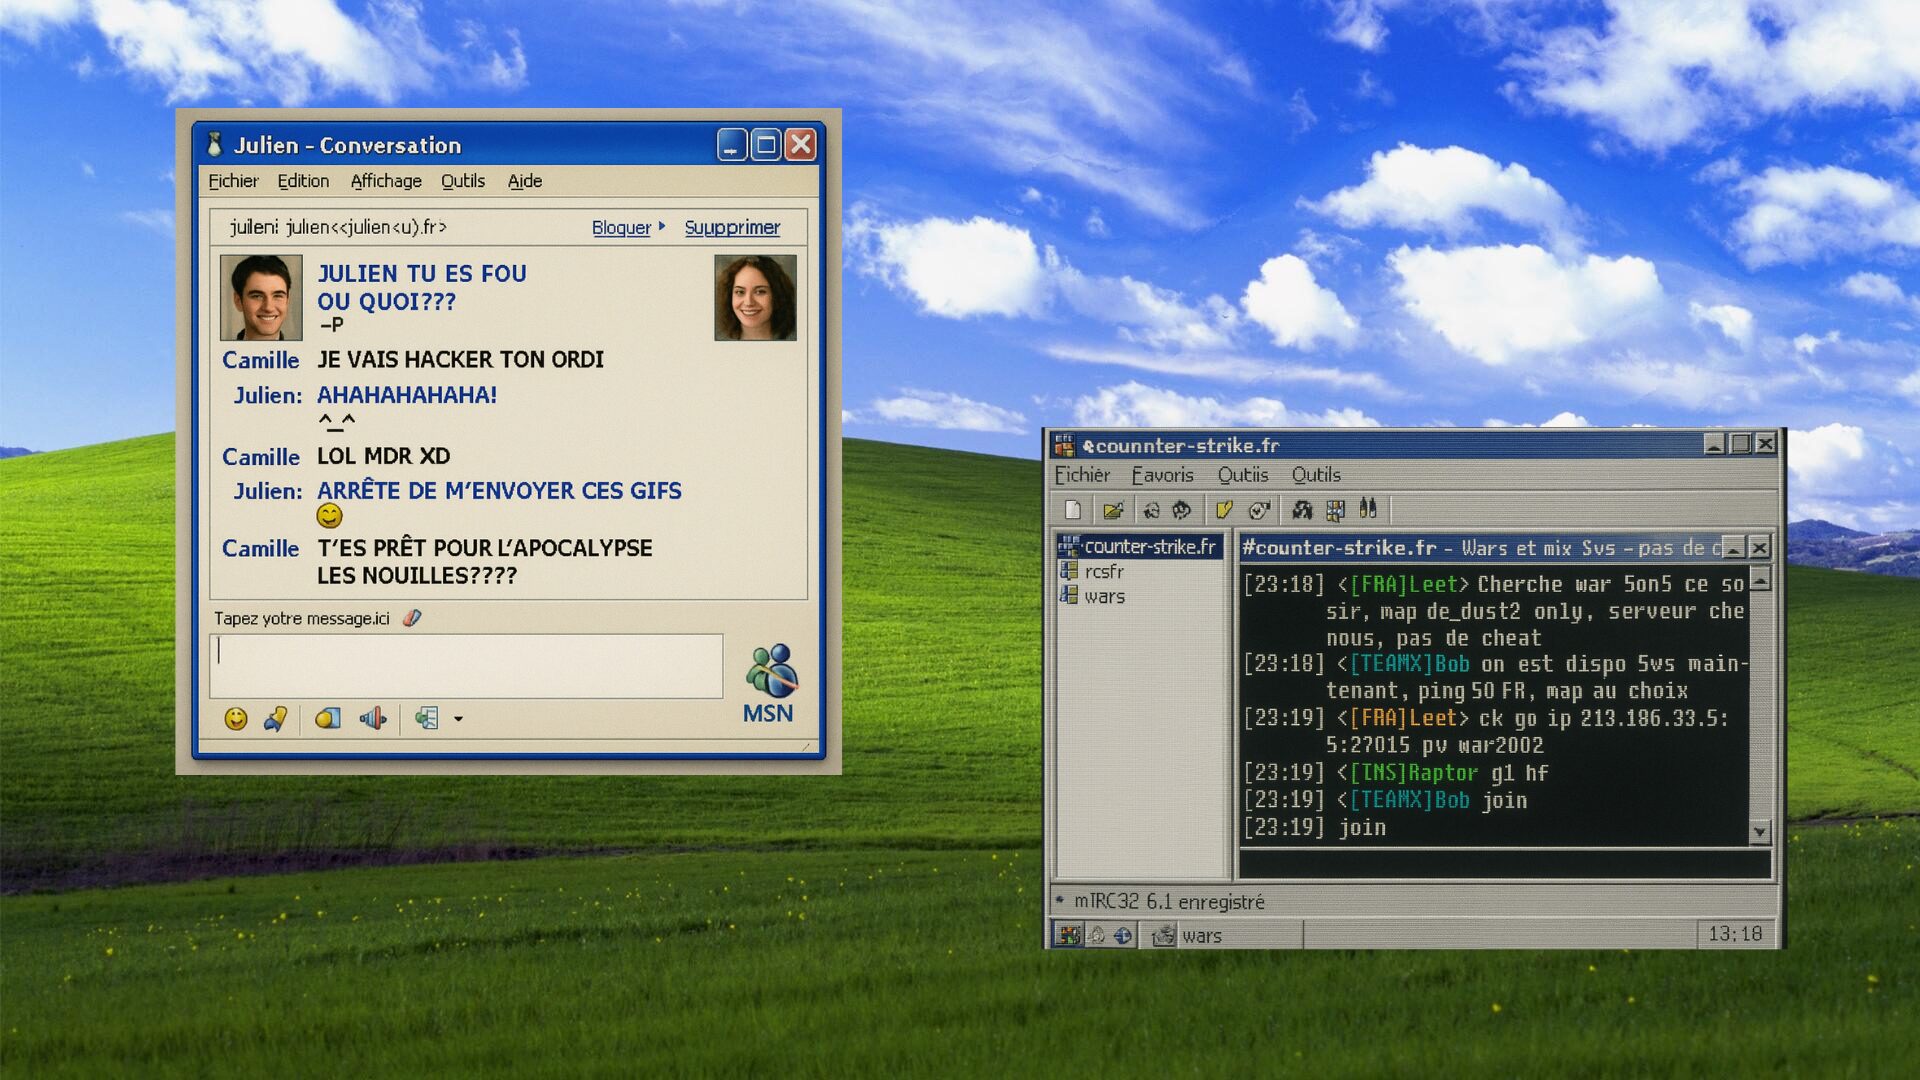Expand the small arrow beside the MSN toolbar pack icon
The width and height of the screenshot is (1920, 1080).
(458, 719)
